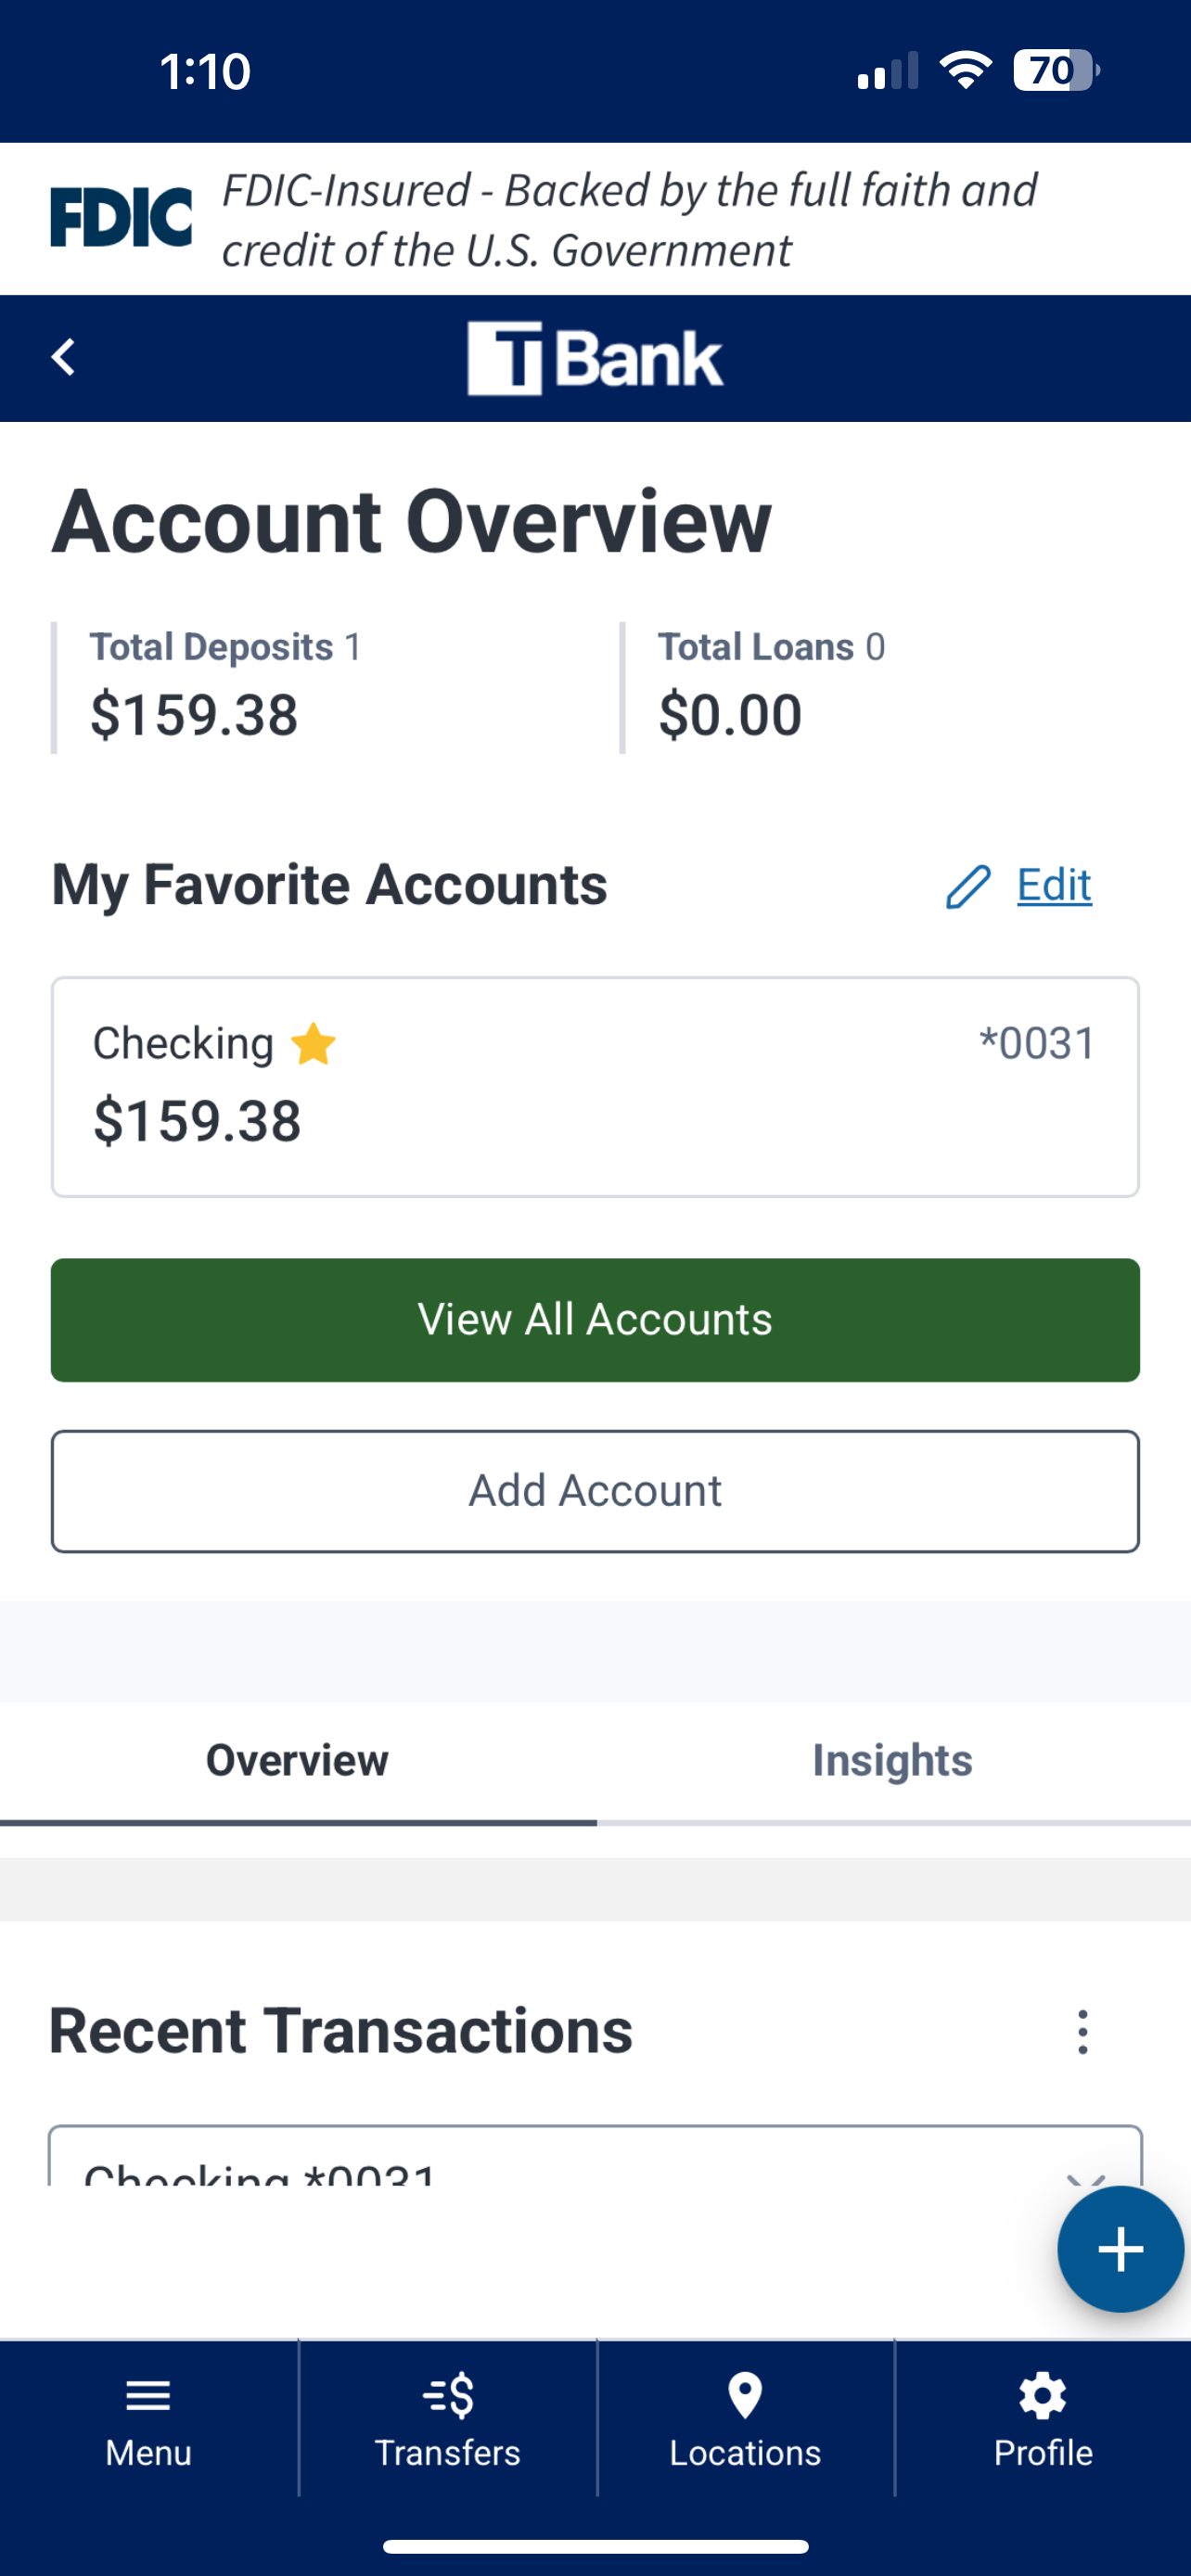Screen dimensions: 1191x2576
Task: Select the Overview tab
Action: pos(298,1762)
